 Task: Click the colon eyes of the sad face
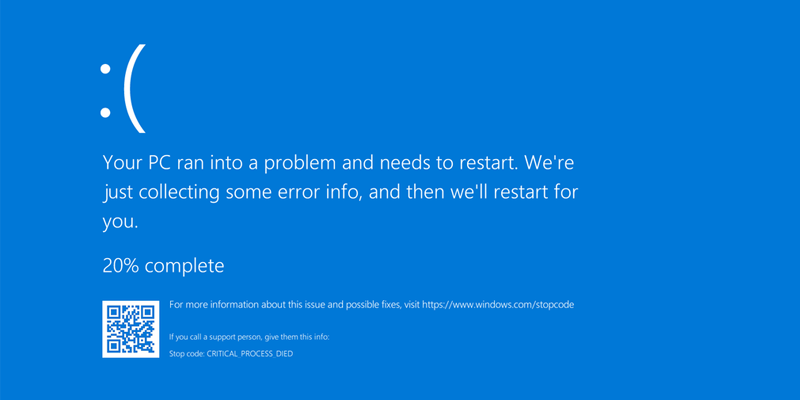[x=105, y=91]
